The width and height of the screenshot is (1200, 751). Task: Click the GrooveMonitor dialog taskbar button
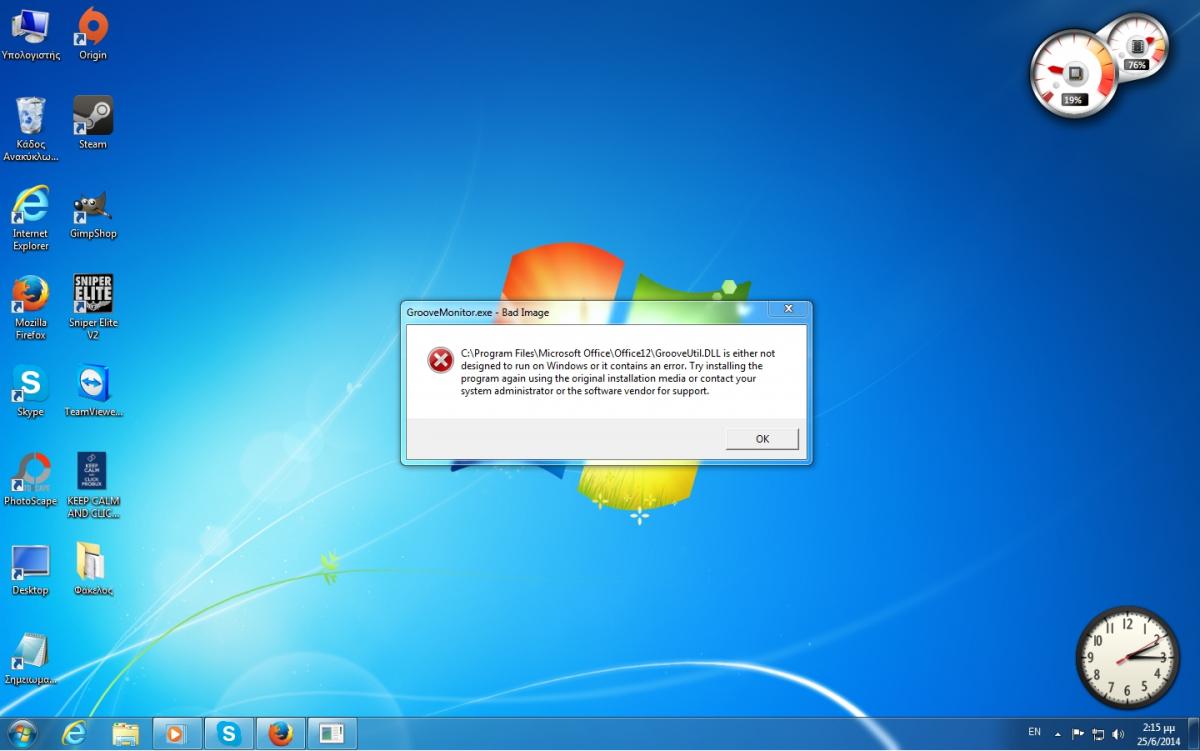tap(332, 734)
